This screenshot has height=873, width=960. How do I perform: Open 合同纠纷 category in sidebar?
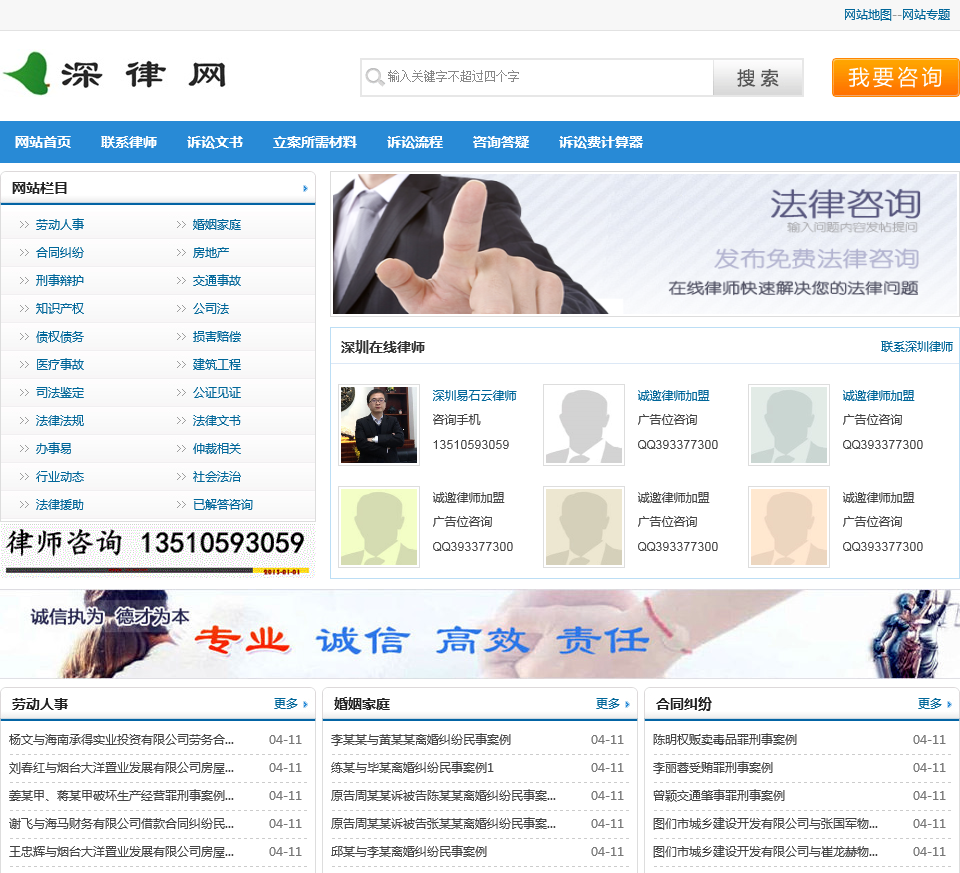59,253
